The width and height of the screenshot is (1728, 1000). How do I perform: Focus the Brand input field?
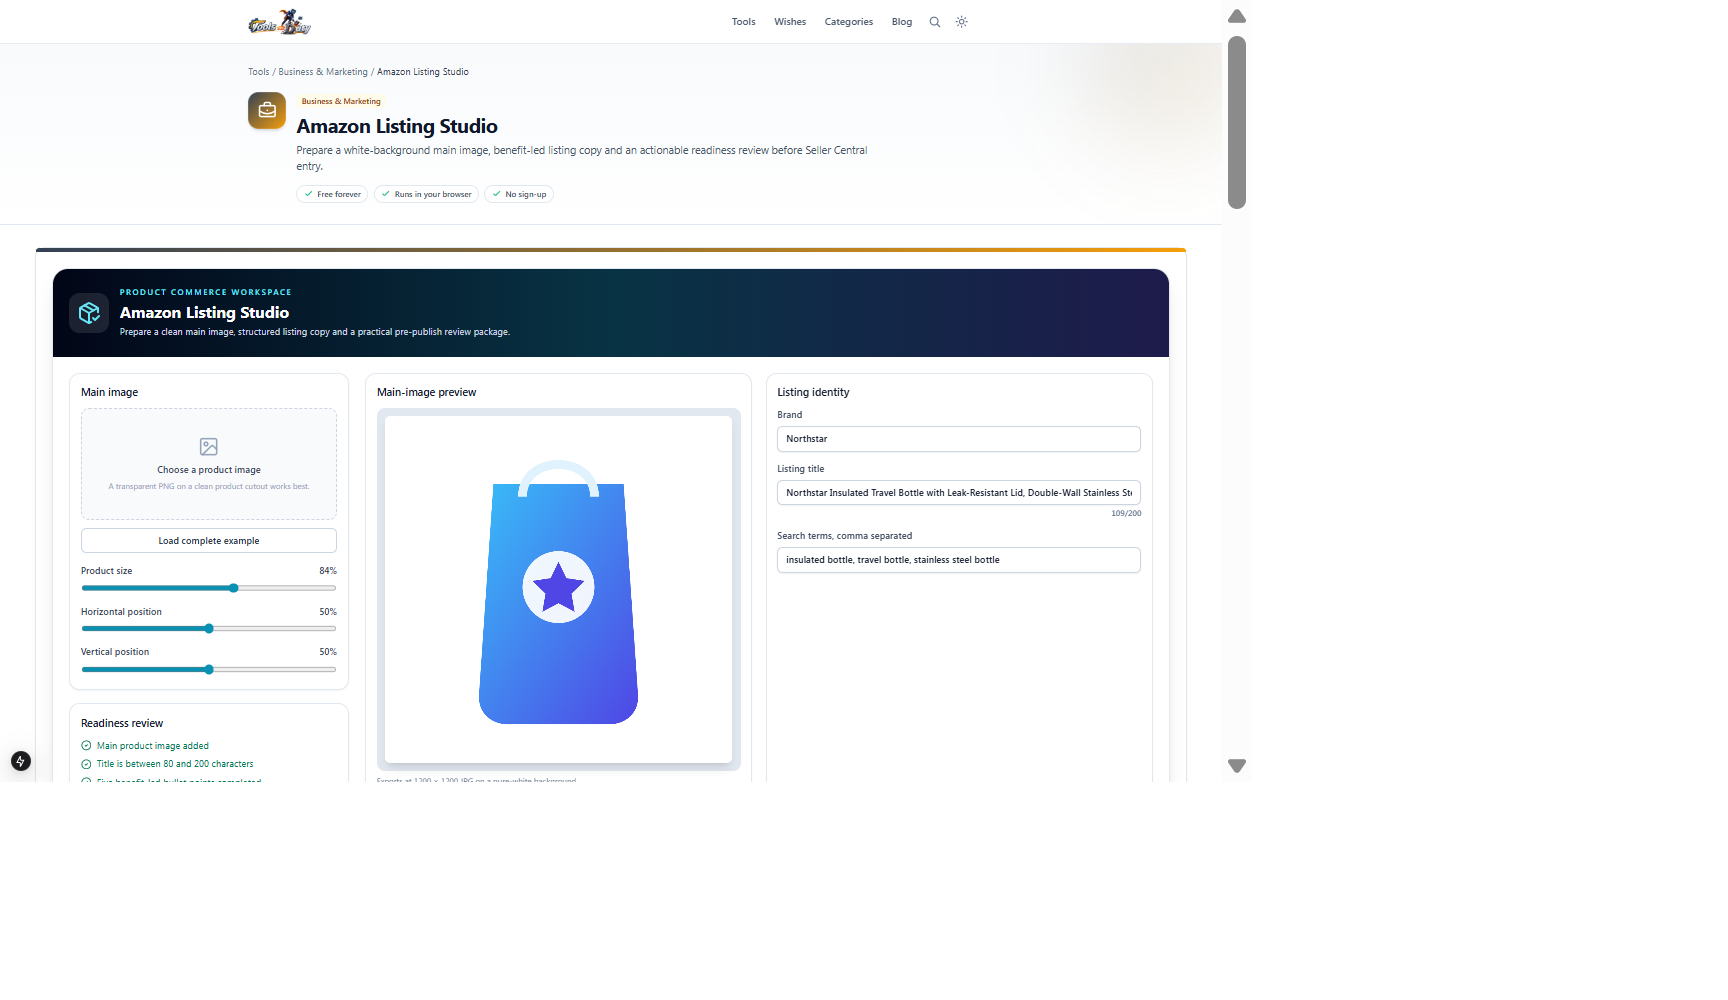point(959,439)
